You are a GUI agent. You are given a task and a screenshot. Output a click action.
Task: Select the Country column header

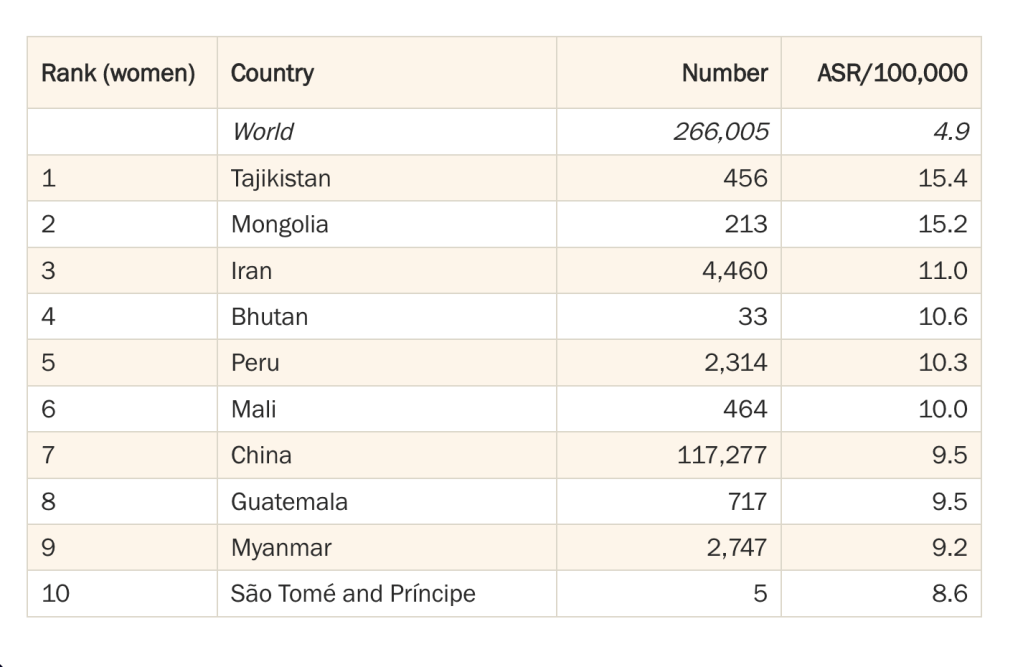point(272,73)
